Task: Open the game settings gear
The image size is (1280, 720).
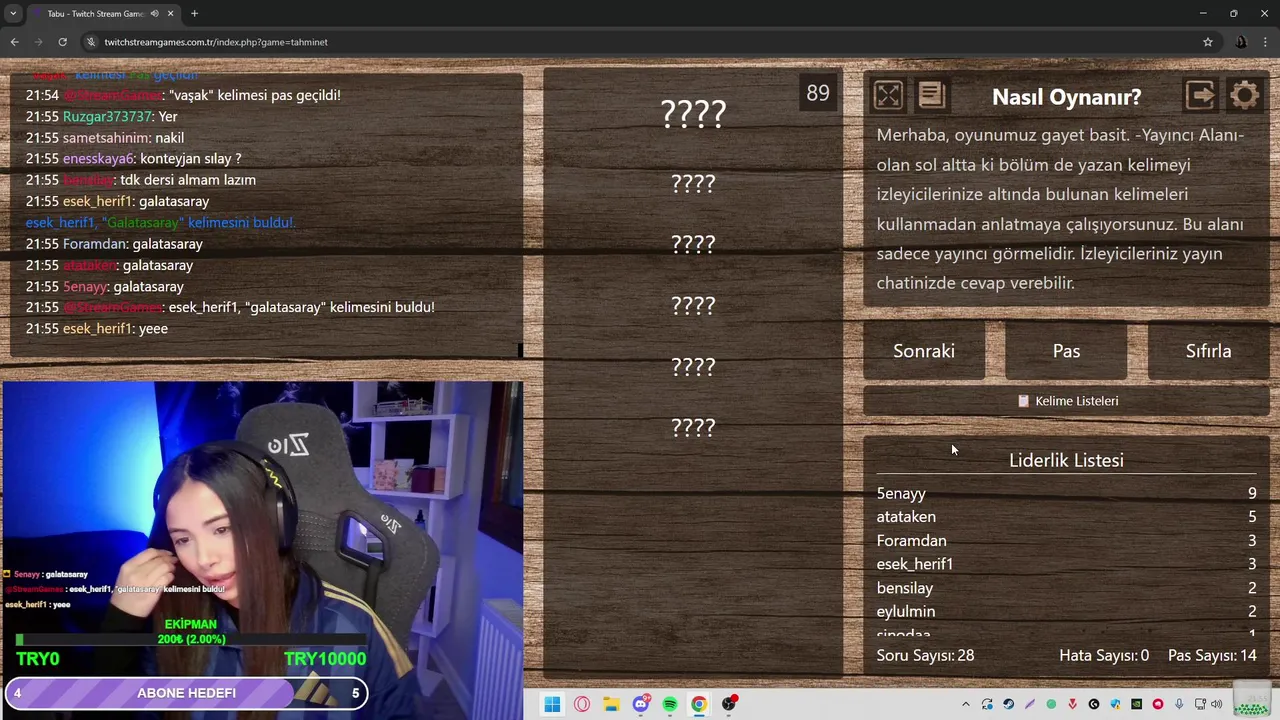Action: (x=1244, y=95)
